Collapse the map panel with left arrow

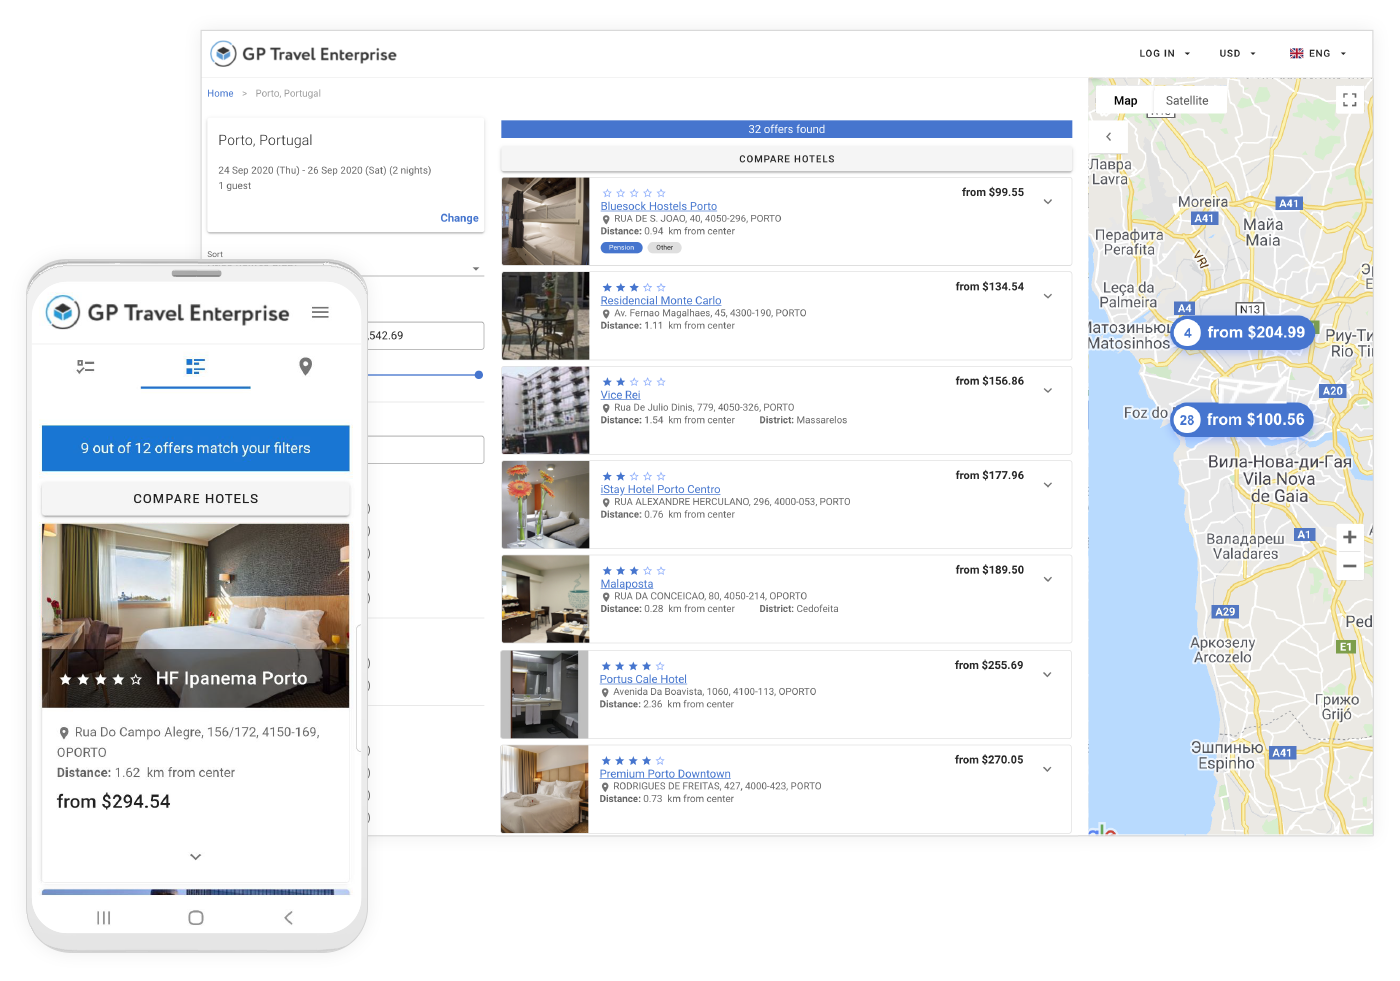(x=1108, y=137)
